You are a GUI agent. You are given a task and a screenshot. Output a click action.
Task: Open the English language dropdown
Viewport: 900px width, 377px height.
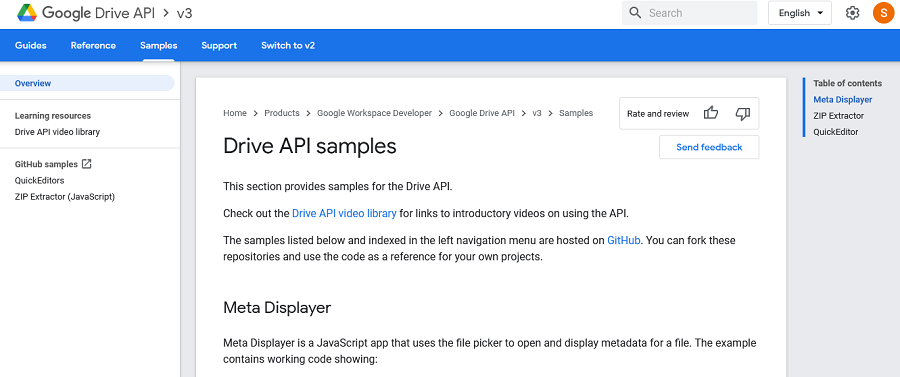[x=800, y=13]
